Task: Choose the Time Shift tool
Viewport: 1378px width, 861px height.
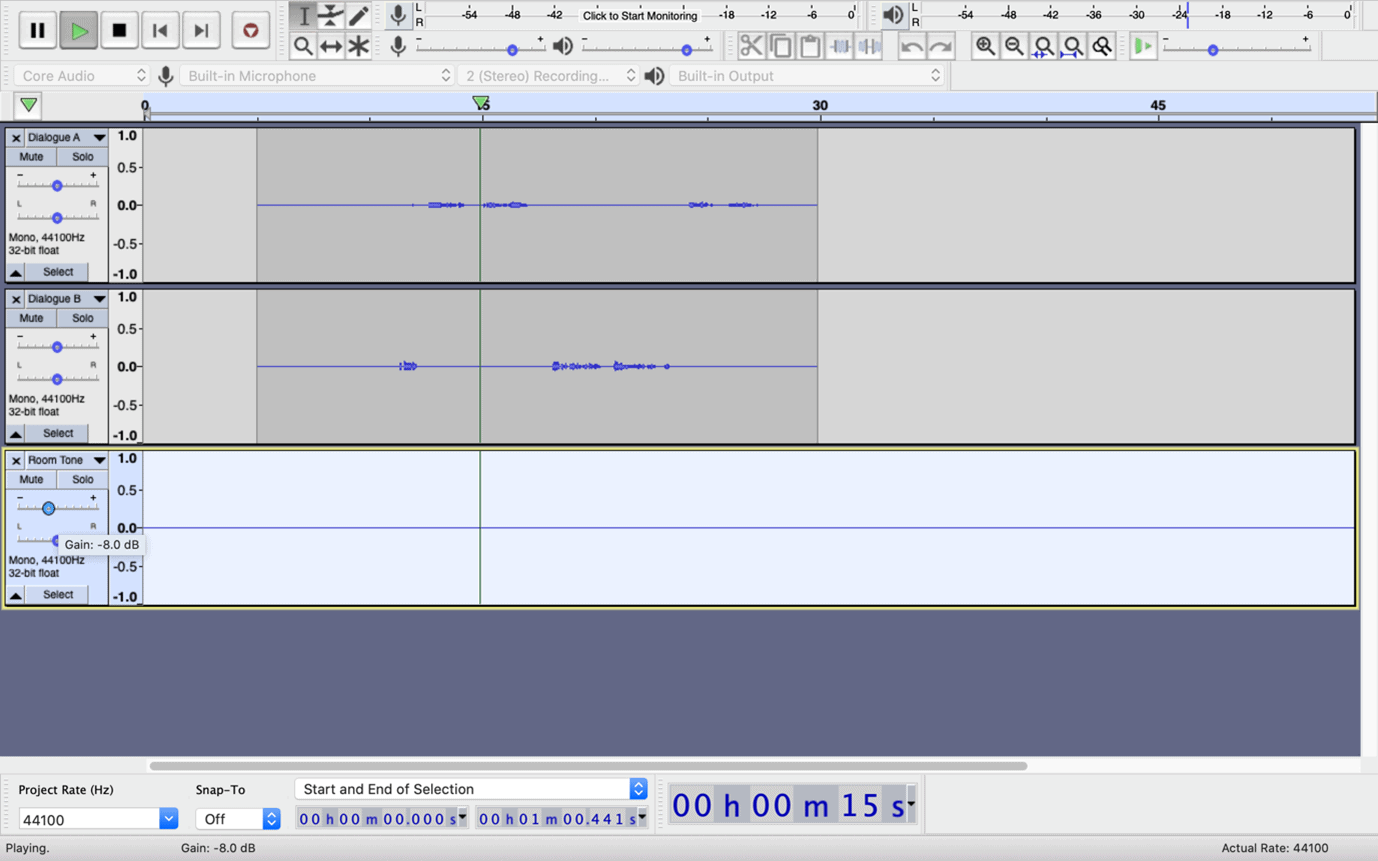Action: point(331,46)
